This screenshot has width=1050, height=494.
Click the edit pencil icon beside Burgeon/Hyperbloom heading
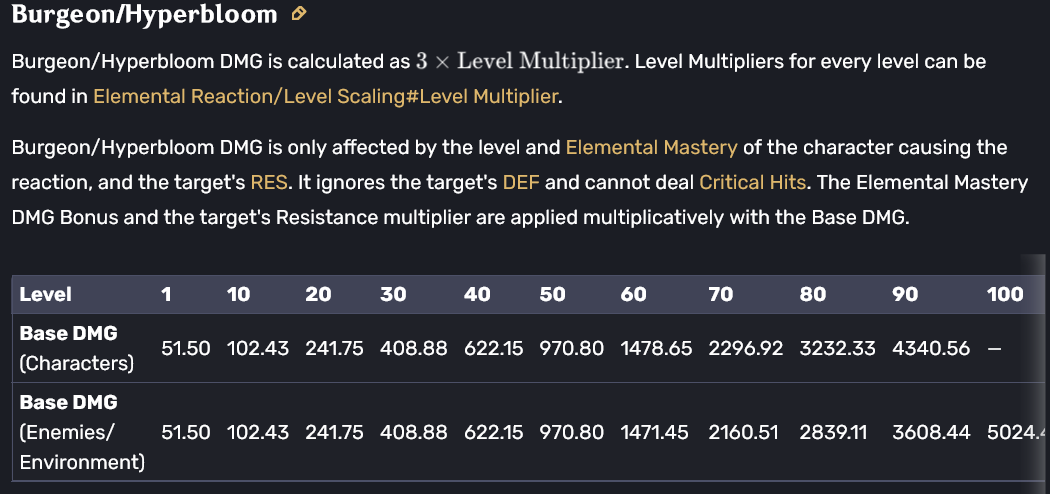coord(298,15)
